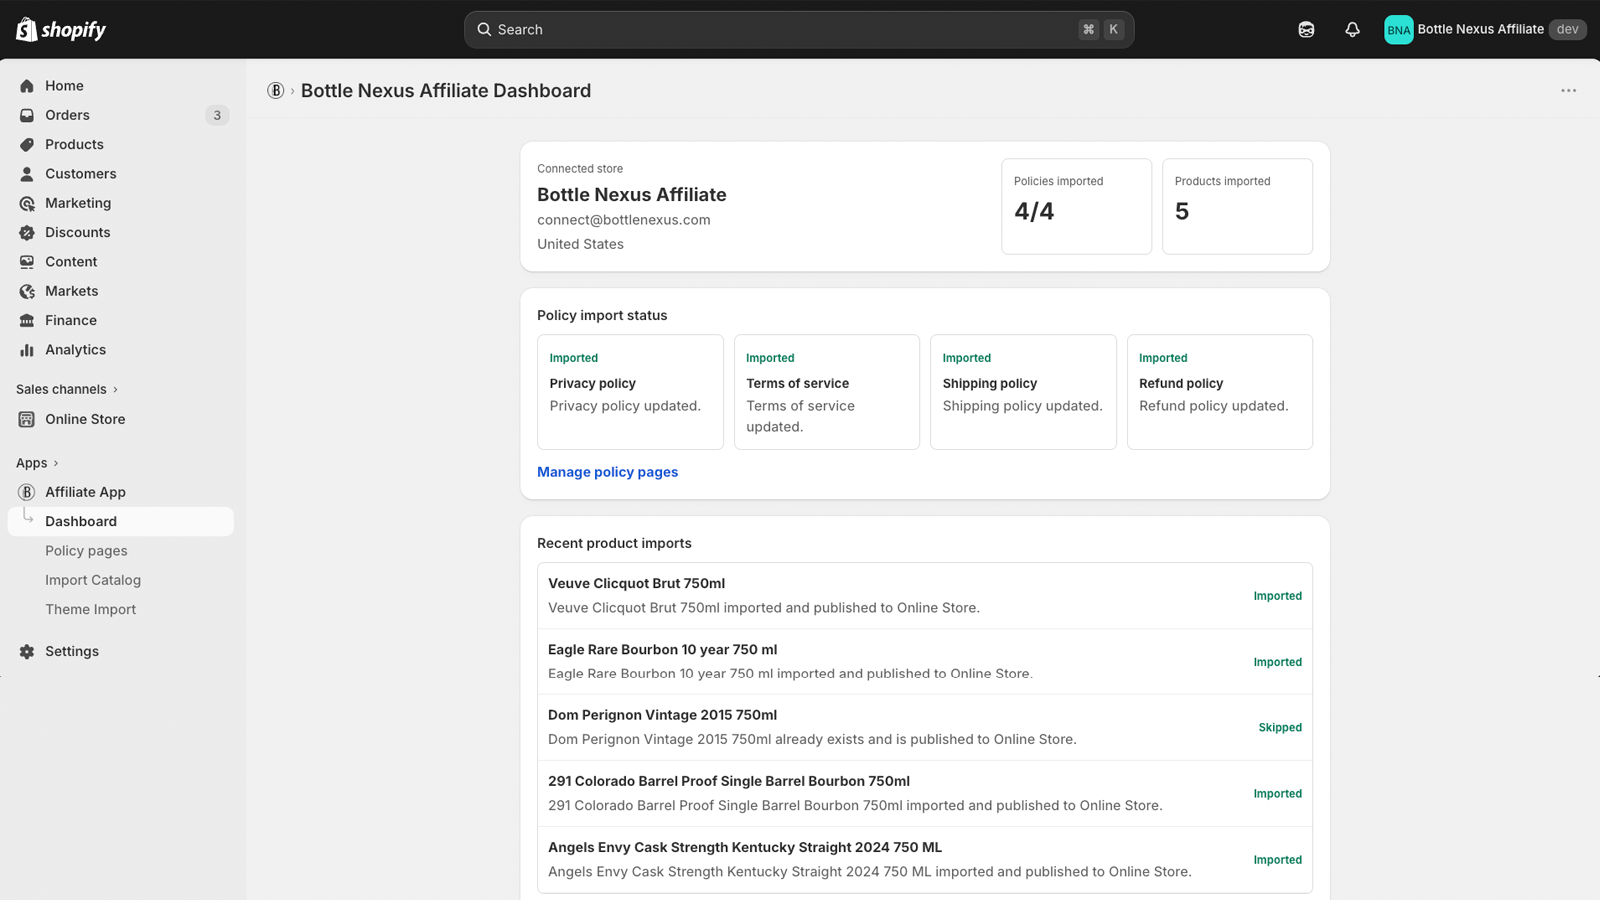Click the Skipped status for Dom Perignon
The height and width of the screenshot is (900, 1600).
[x=1280, y=728]
